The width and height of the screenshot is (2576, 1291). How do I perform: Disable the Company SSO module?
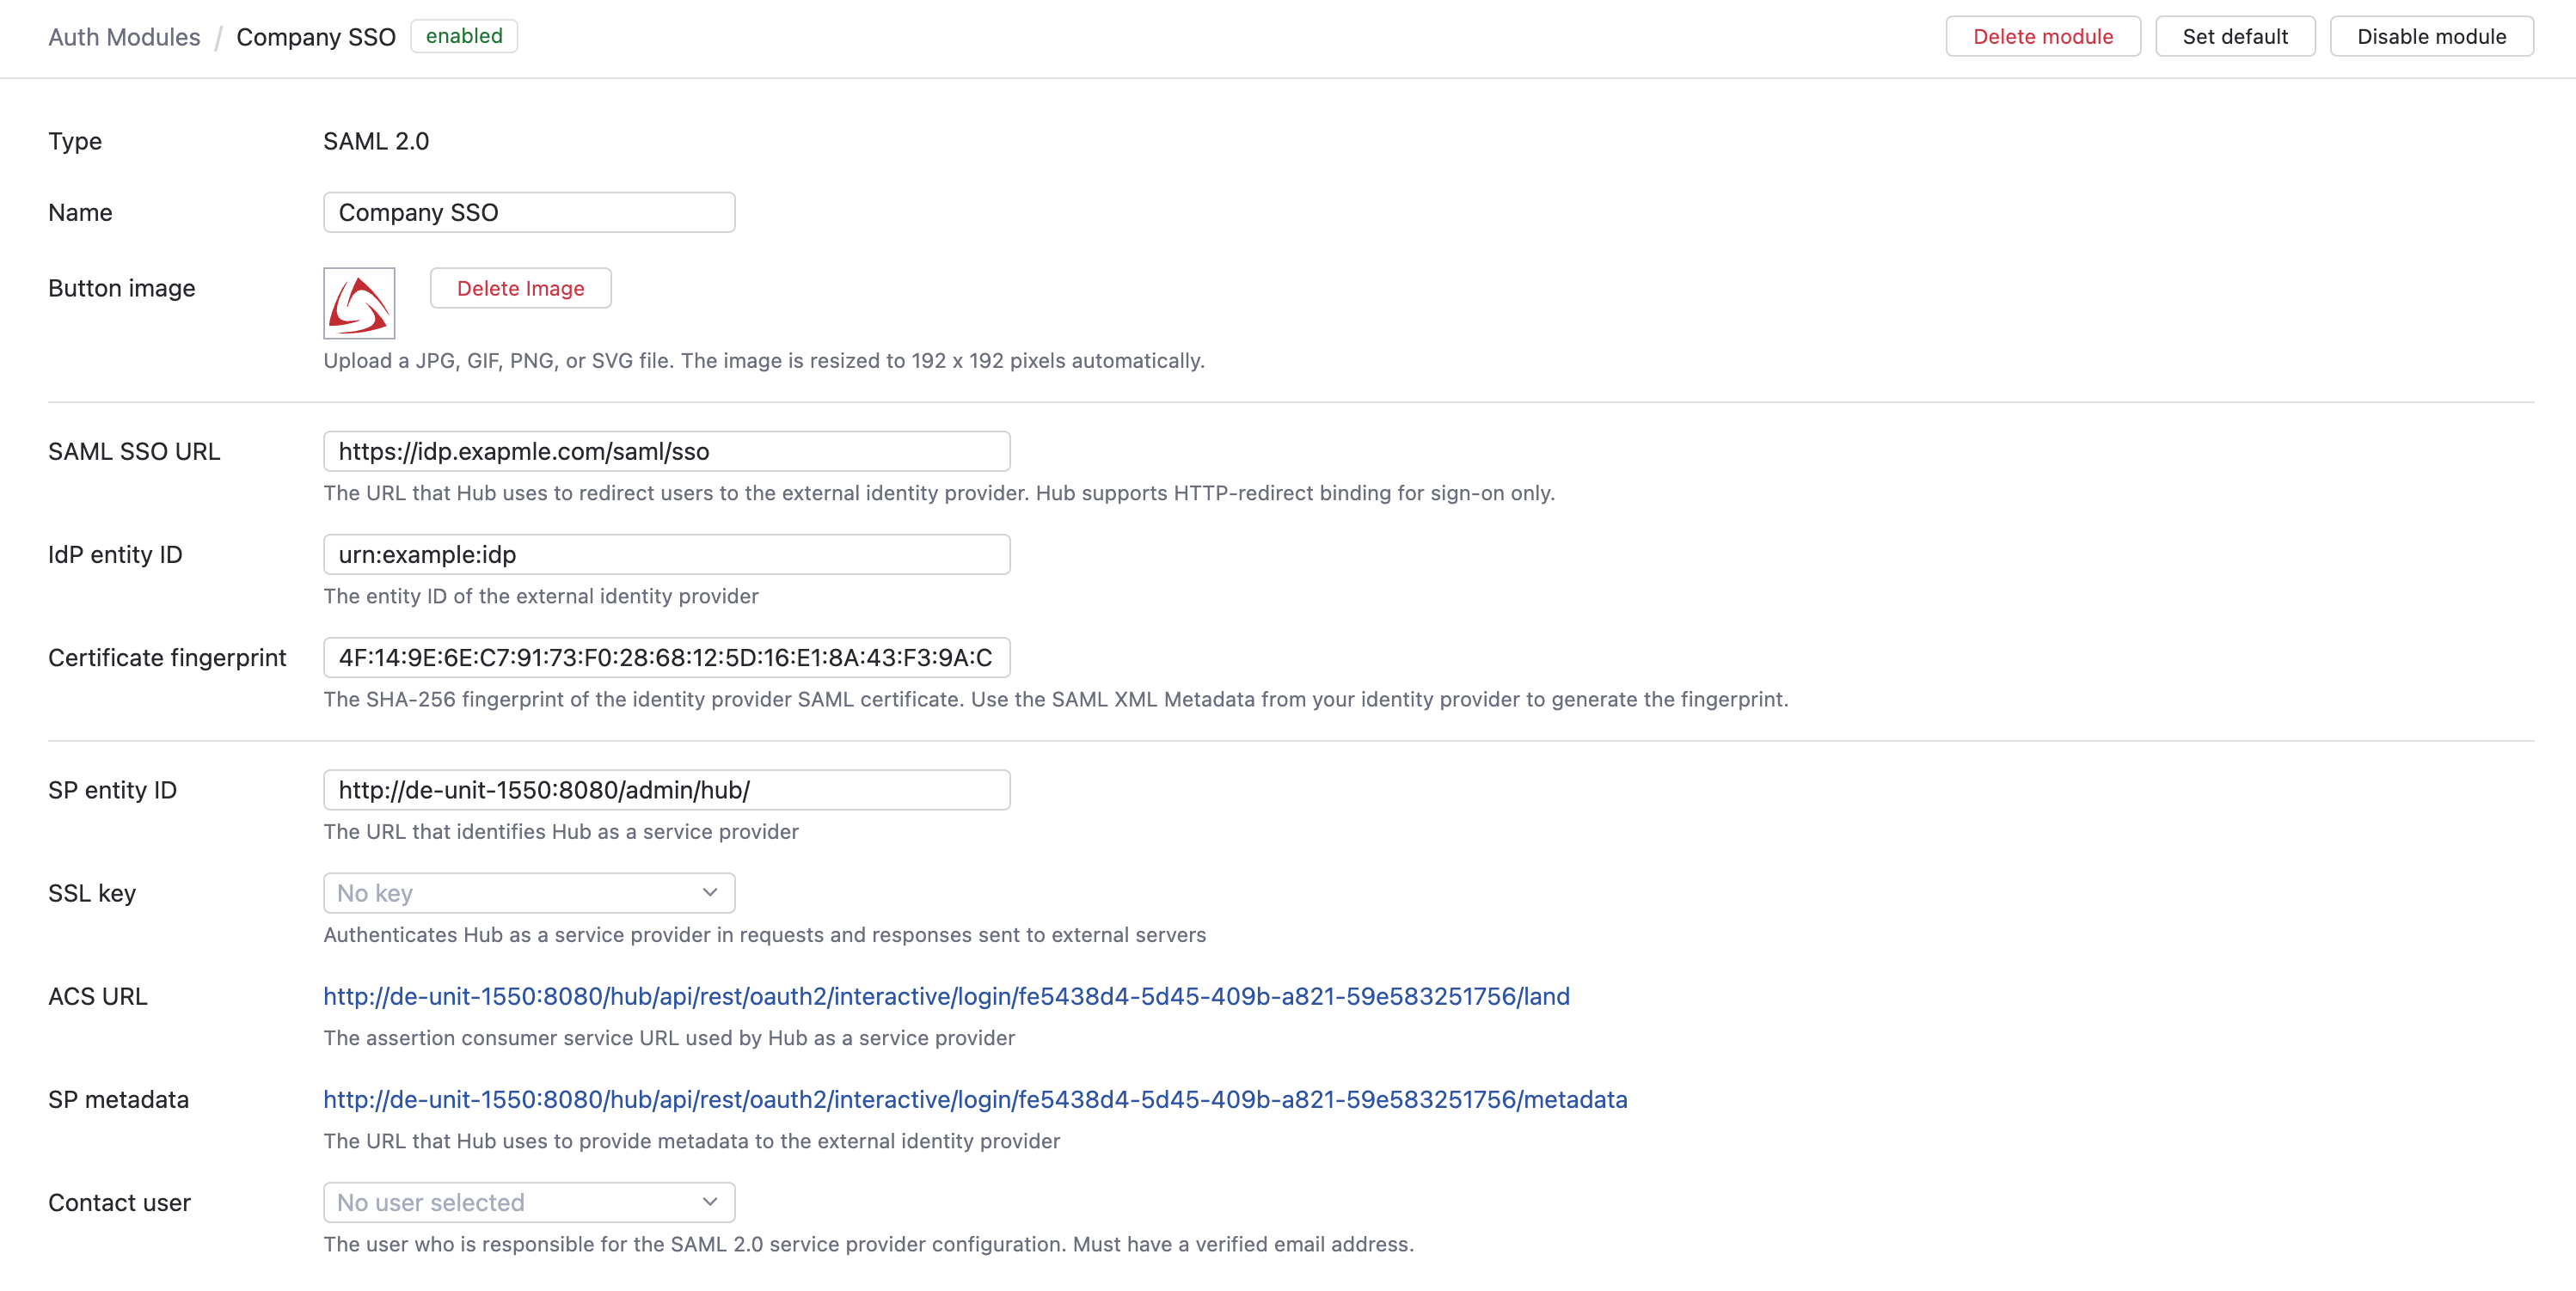tap(2431, 37)
